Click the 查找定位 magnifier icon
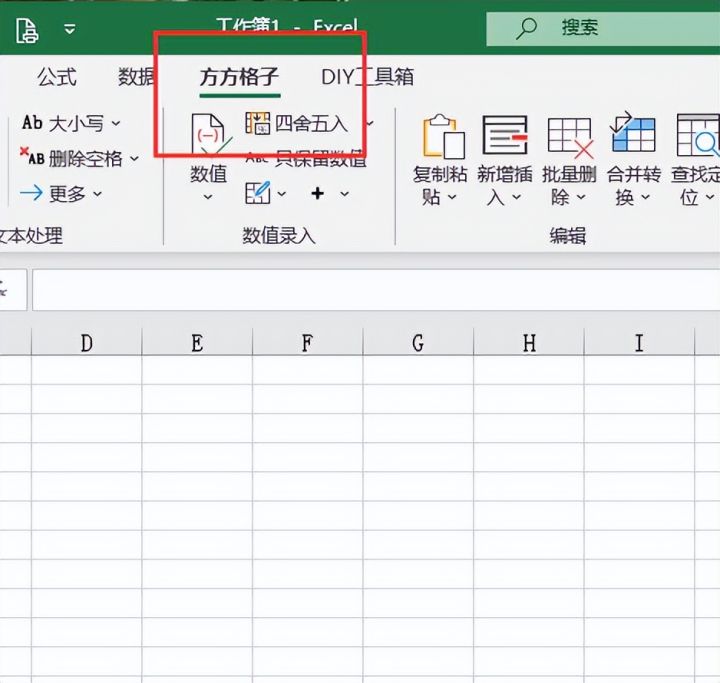This screenshot has height=683, width=720. (x=698, y=136)
